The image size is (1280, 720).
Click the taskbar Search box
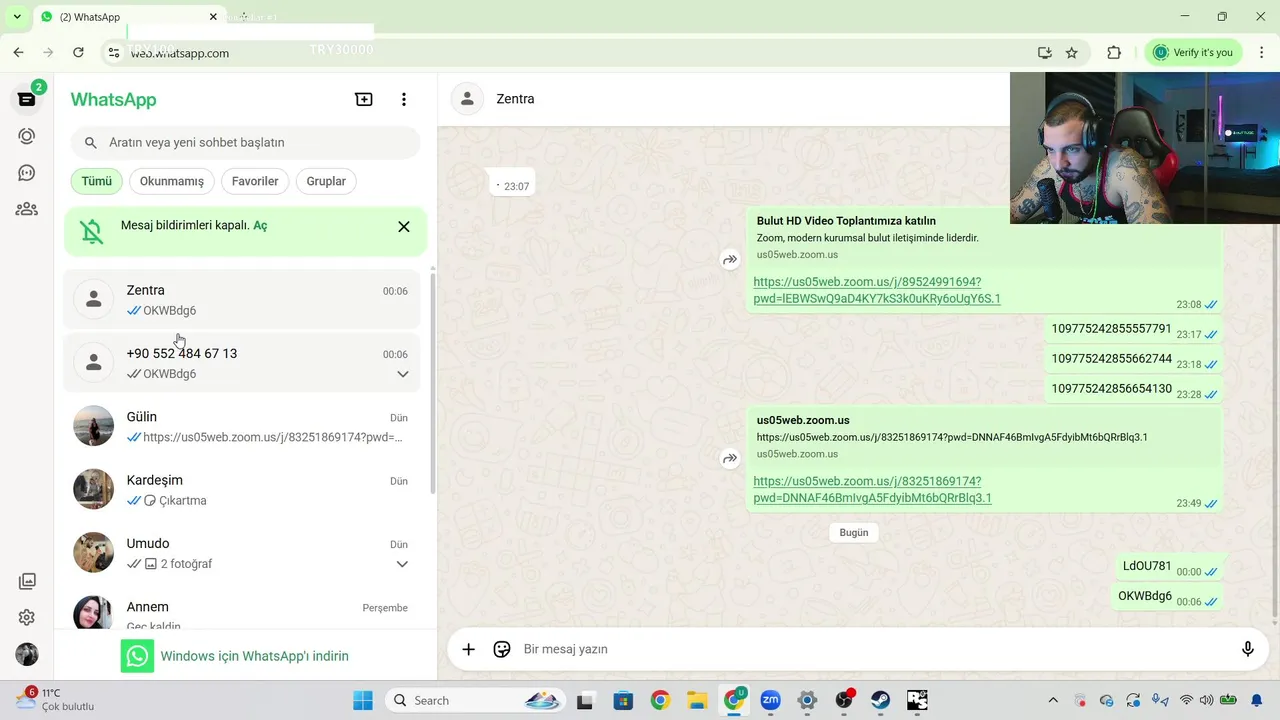(x=475, y=700)
